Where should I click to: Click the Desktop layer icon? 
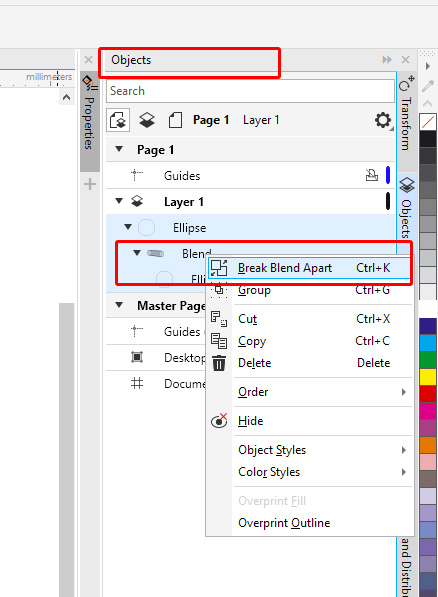(x=137, y=357)
